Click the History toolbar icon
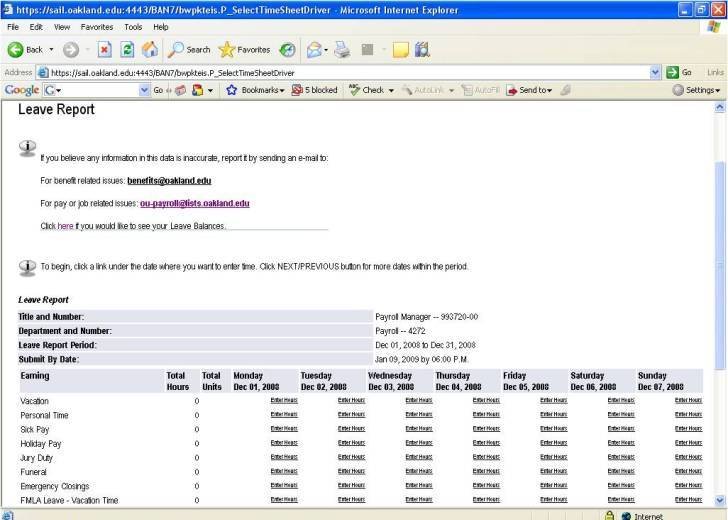 click(287, 49)
